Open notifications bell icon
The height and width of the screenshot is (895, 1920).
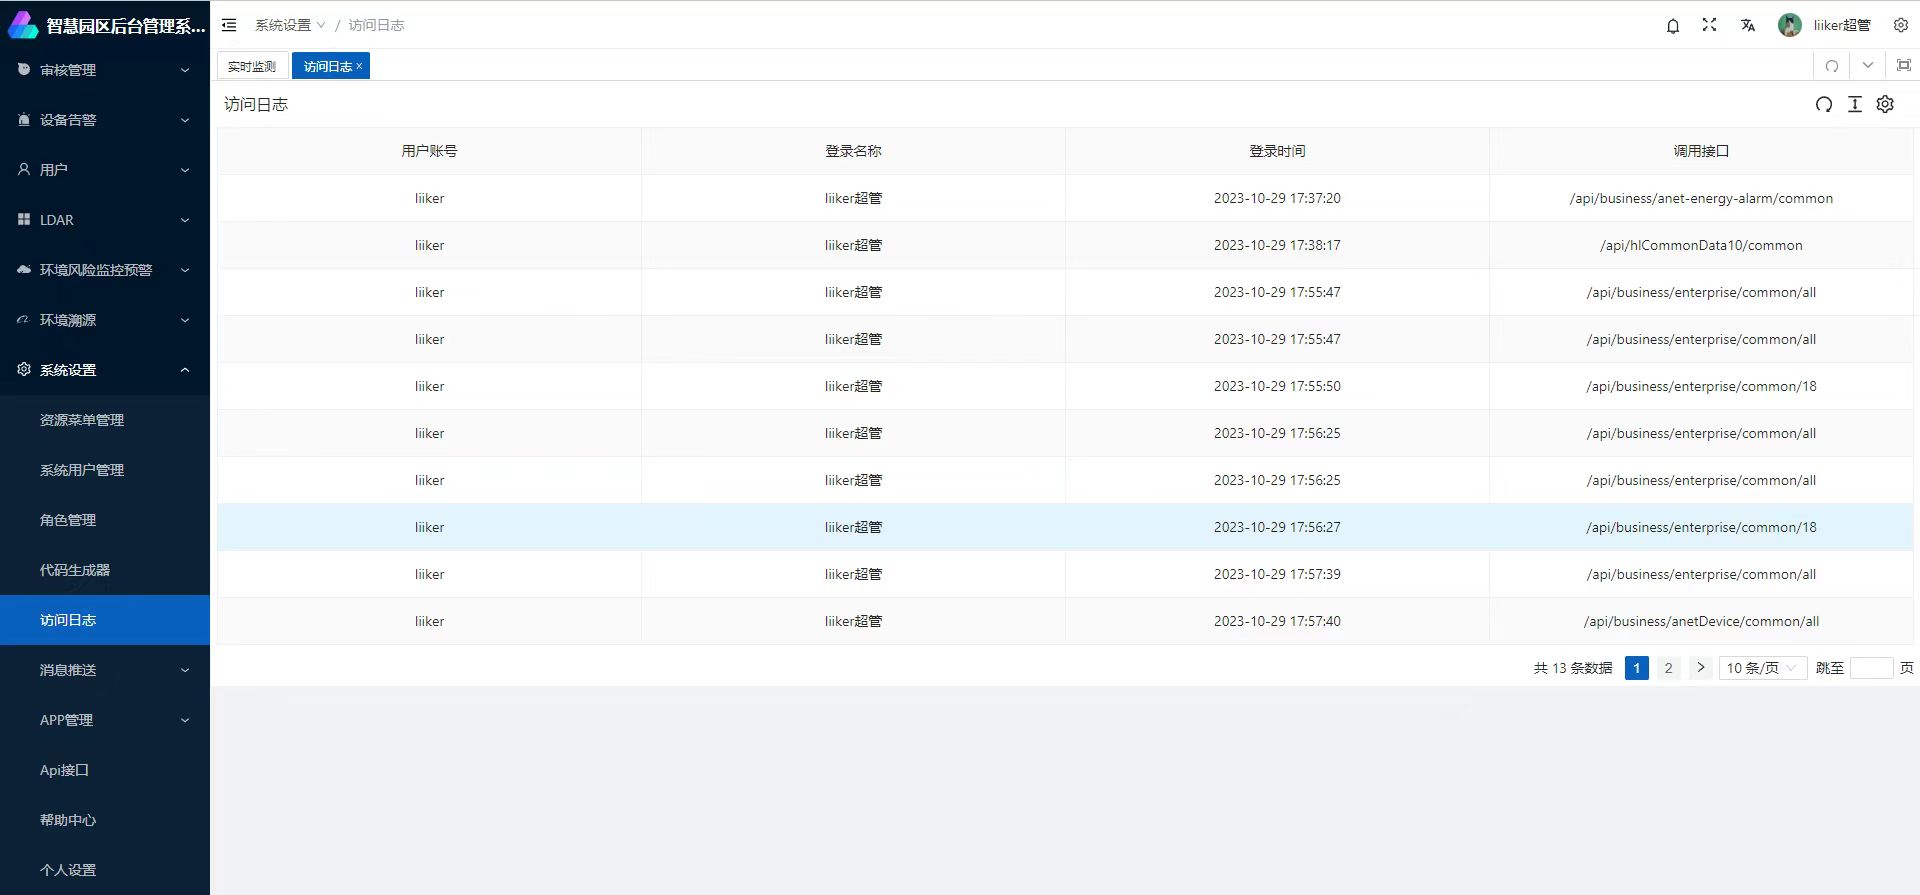pyautogui.click(x=1673, y=25)
